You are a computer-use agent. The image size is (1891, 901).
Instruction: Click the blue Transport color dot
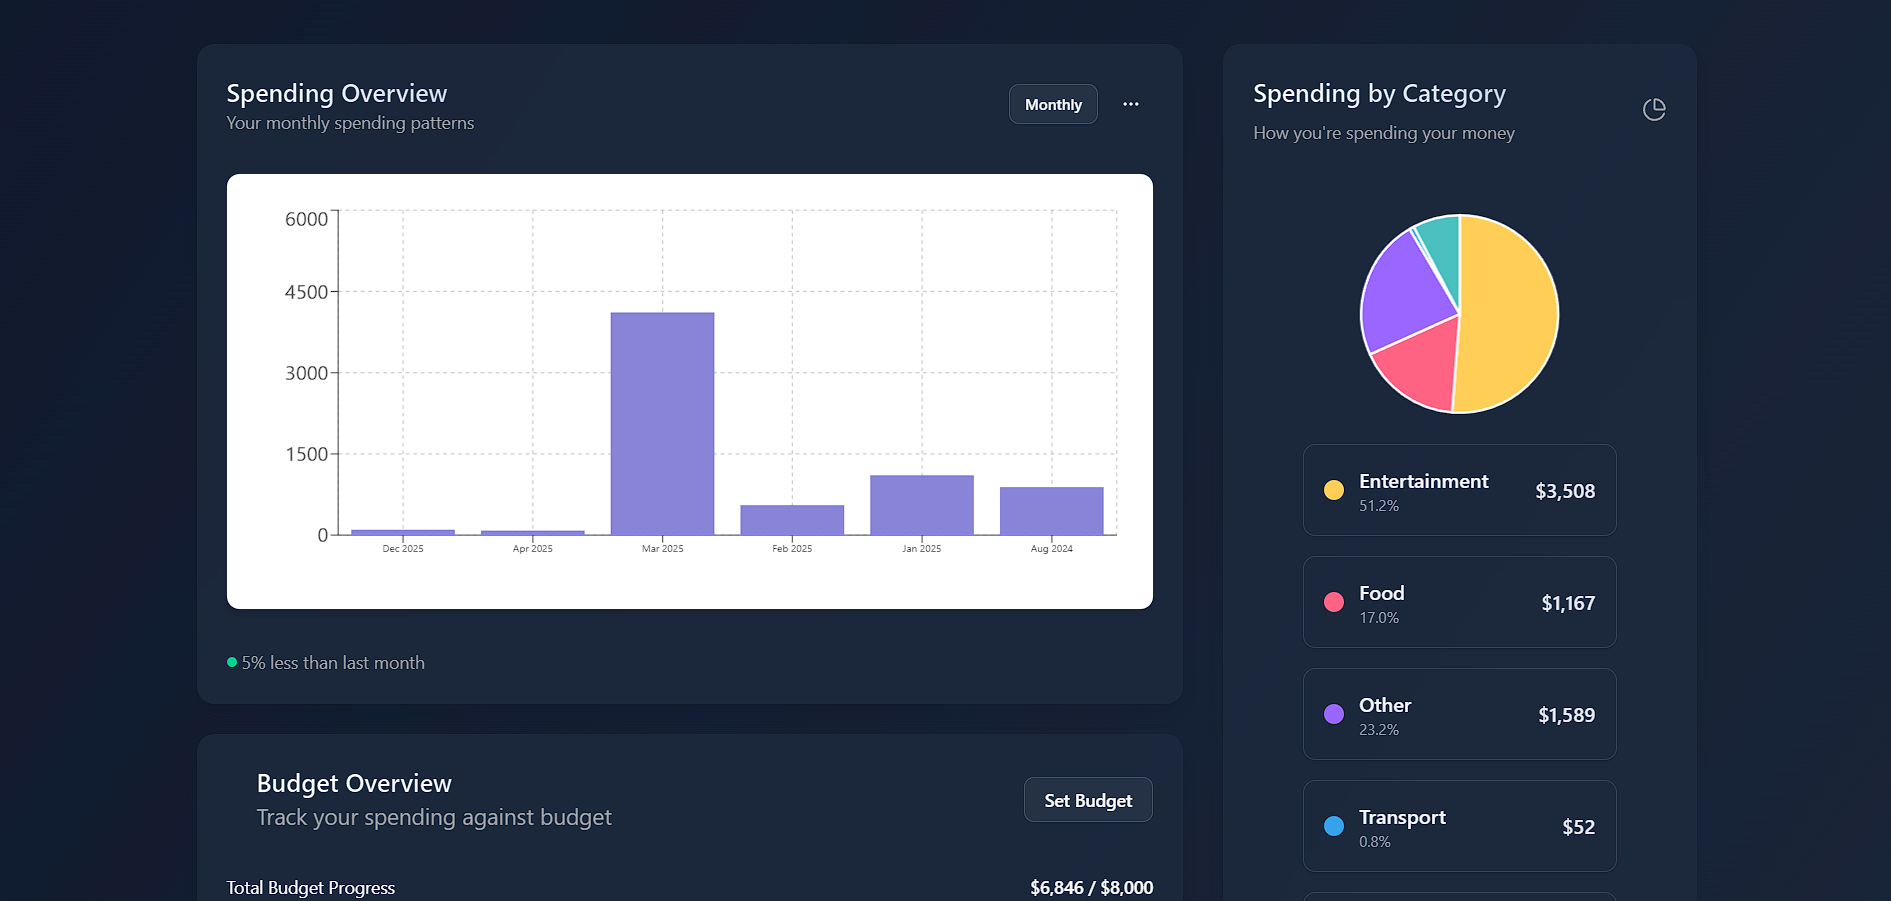(1334, 826)
